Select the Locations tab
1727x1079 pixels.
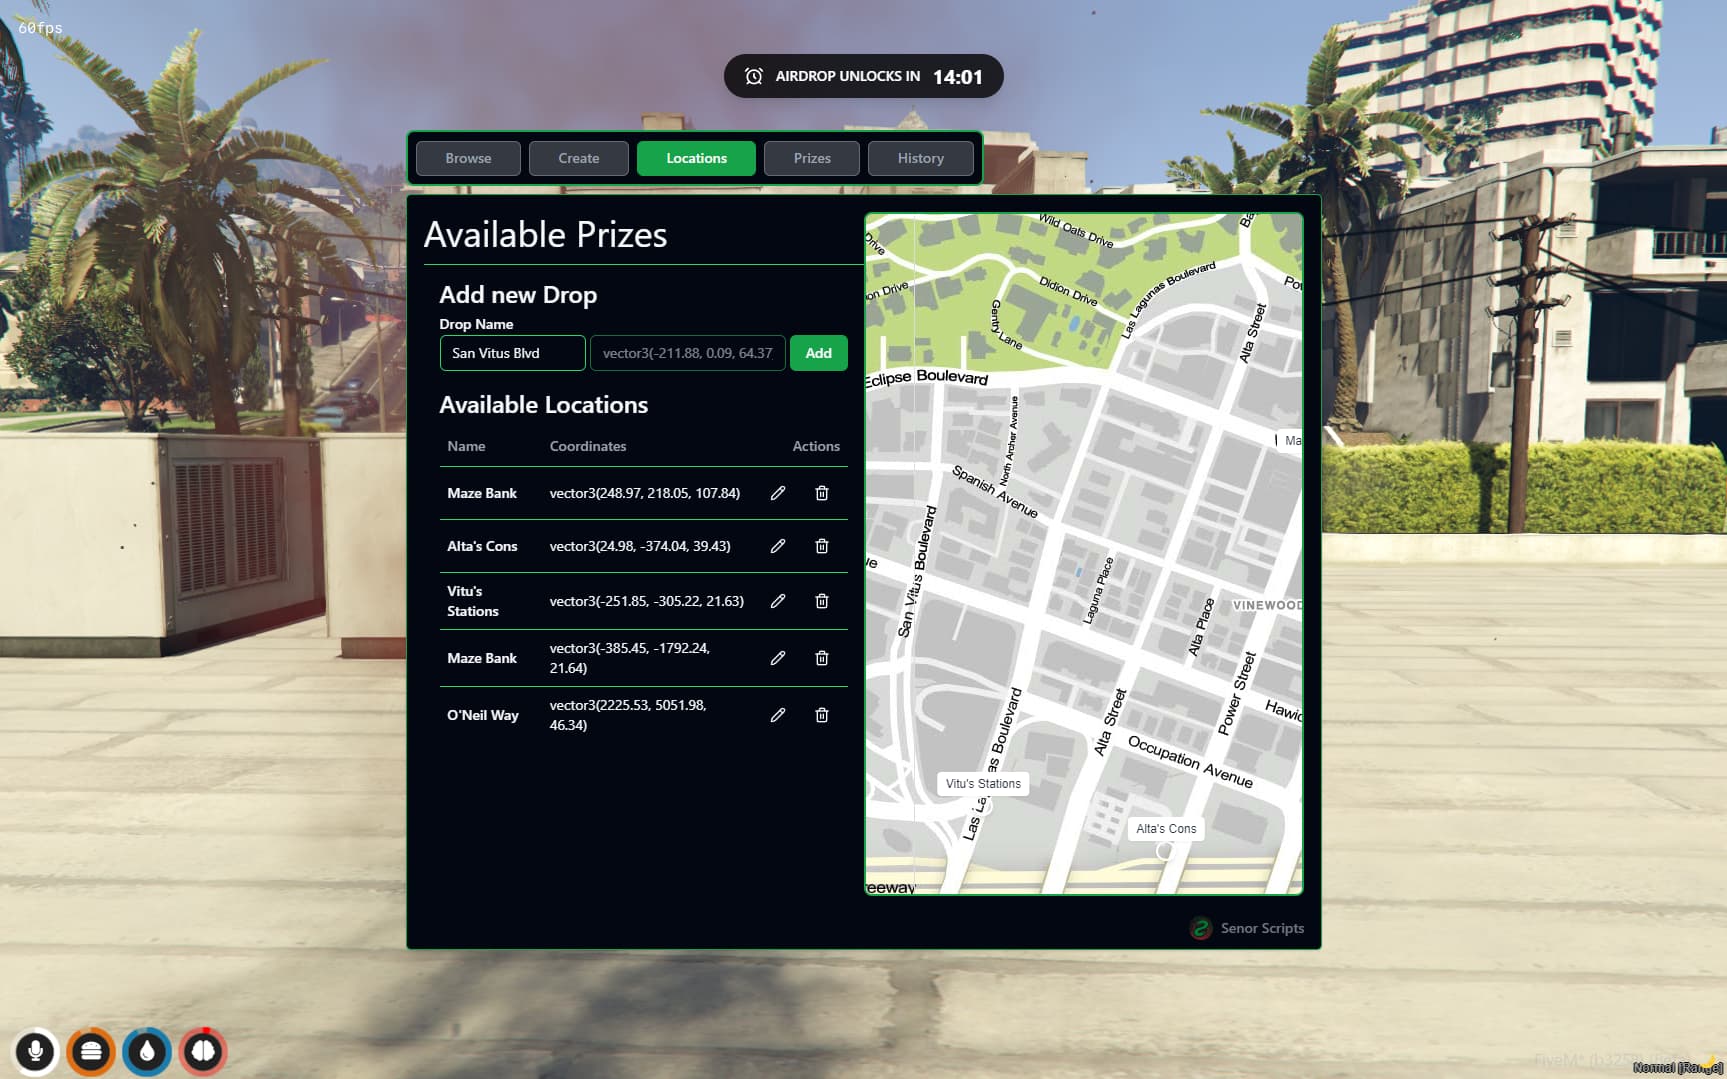tap(696, 158)
